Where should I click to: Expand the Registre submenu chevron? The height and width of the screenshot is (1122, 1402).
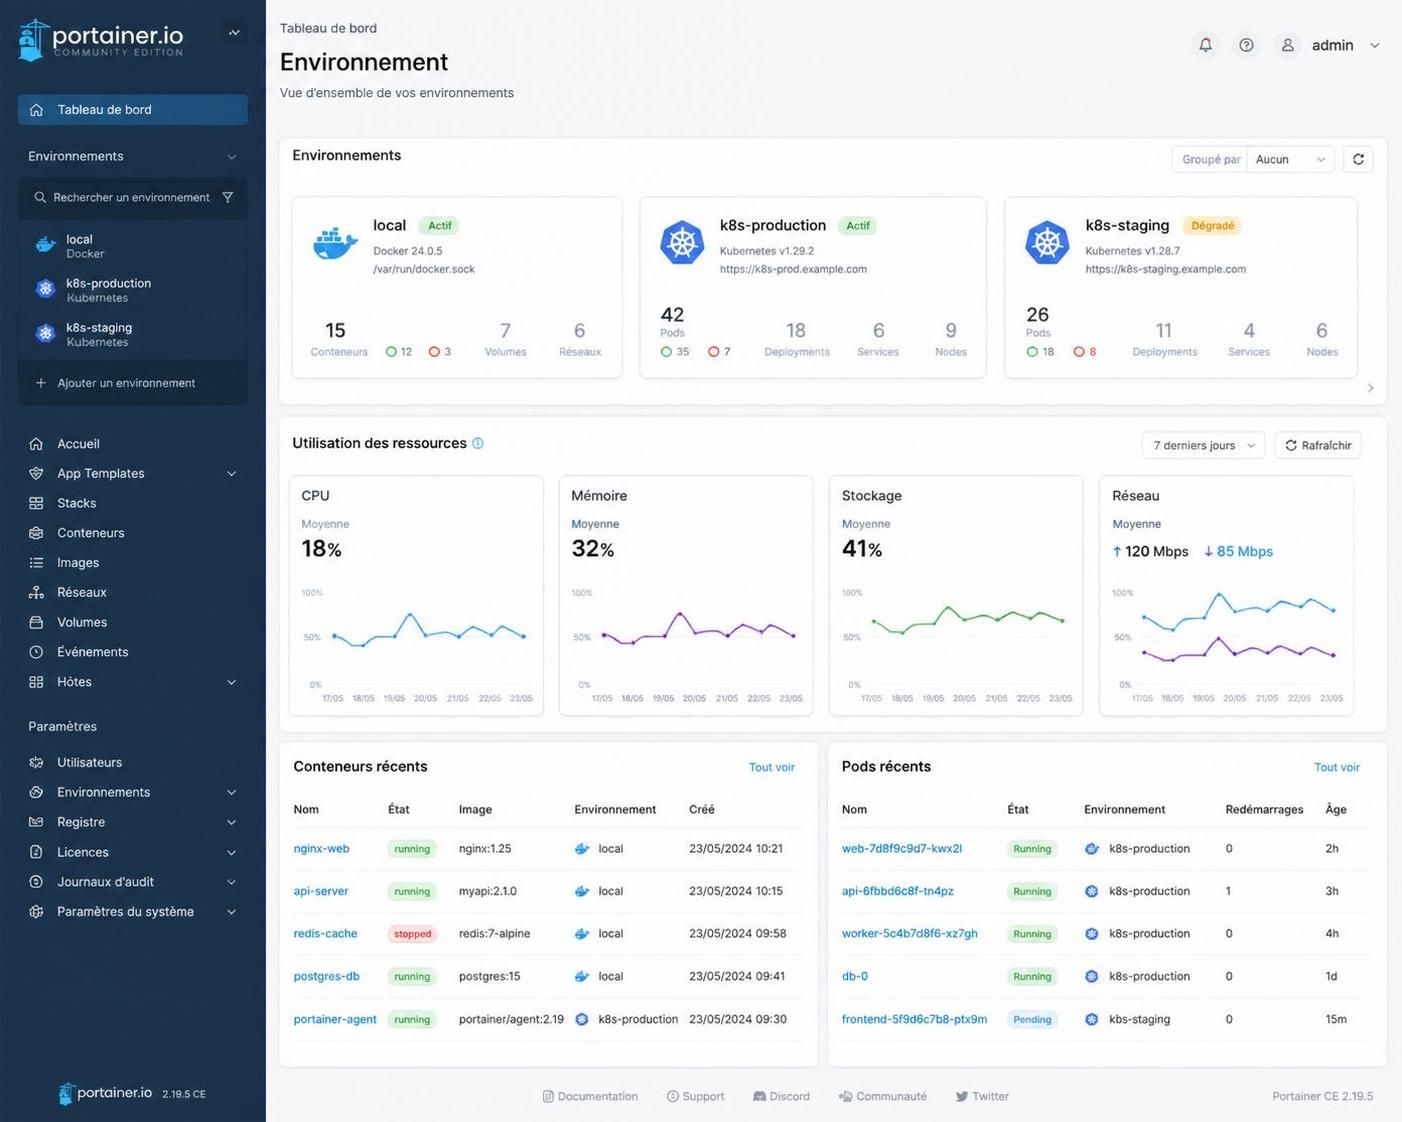coord(232,822)
